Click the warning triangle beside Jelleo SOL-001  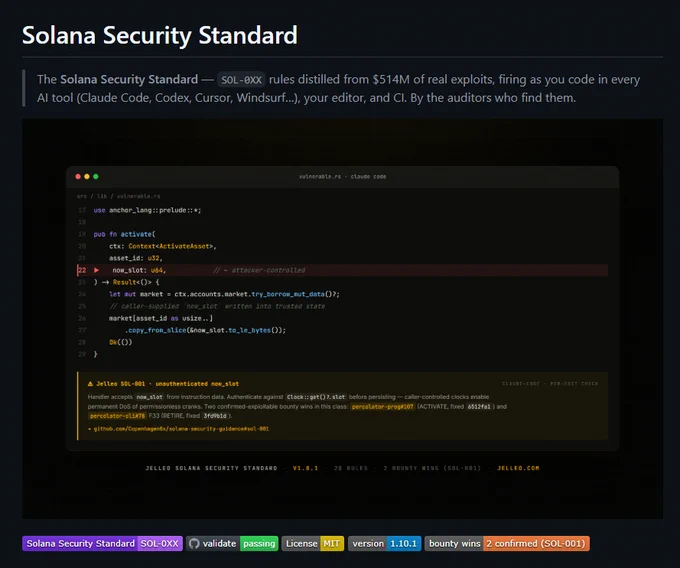[90, 384]
